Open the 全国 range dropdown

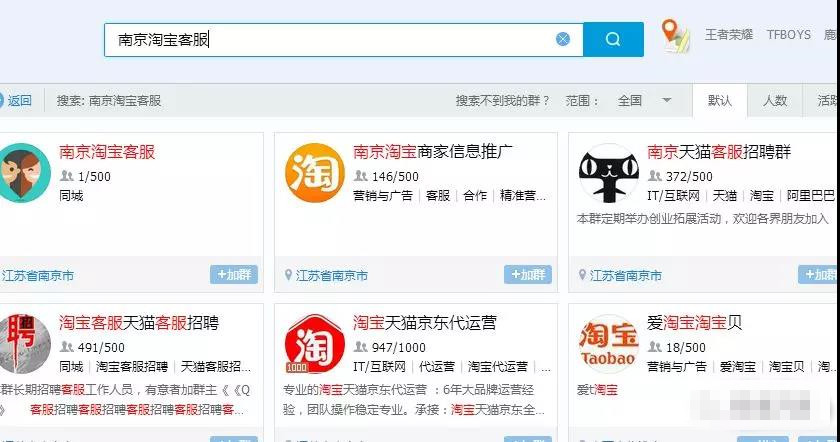click(x=644, y=100)
